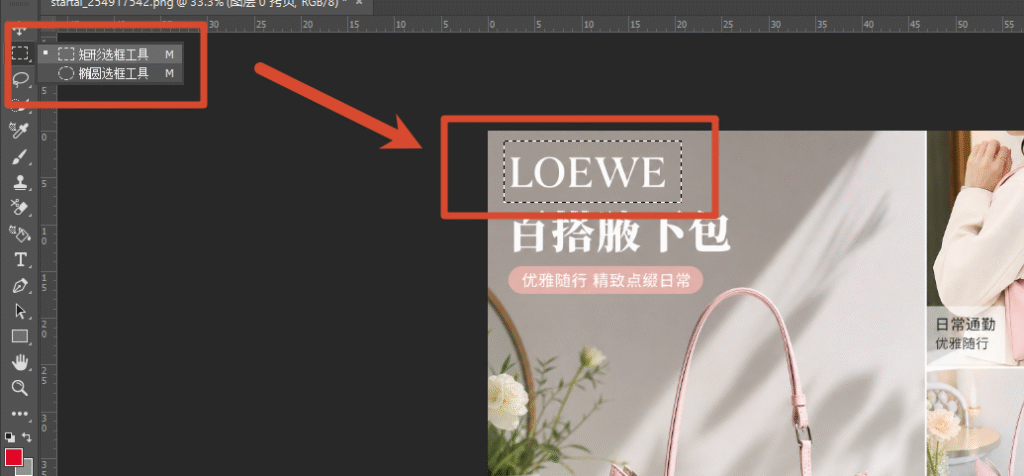Select the Rectangular Marquee tool in toolbar
This screenshot has height=476, width=1024.
(x=20, y=54)
